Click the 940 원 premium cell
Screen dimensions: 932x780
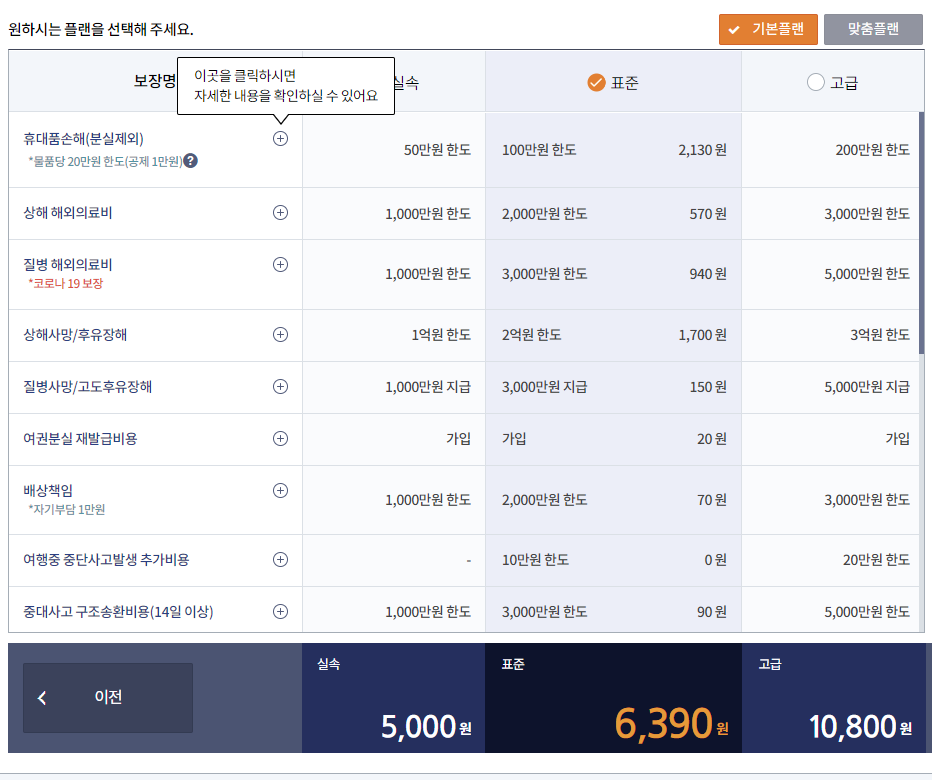[x=708, y=274]
